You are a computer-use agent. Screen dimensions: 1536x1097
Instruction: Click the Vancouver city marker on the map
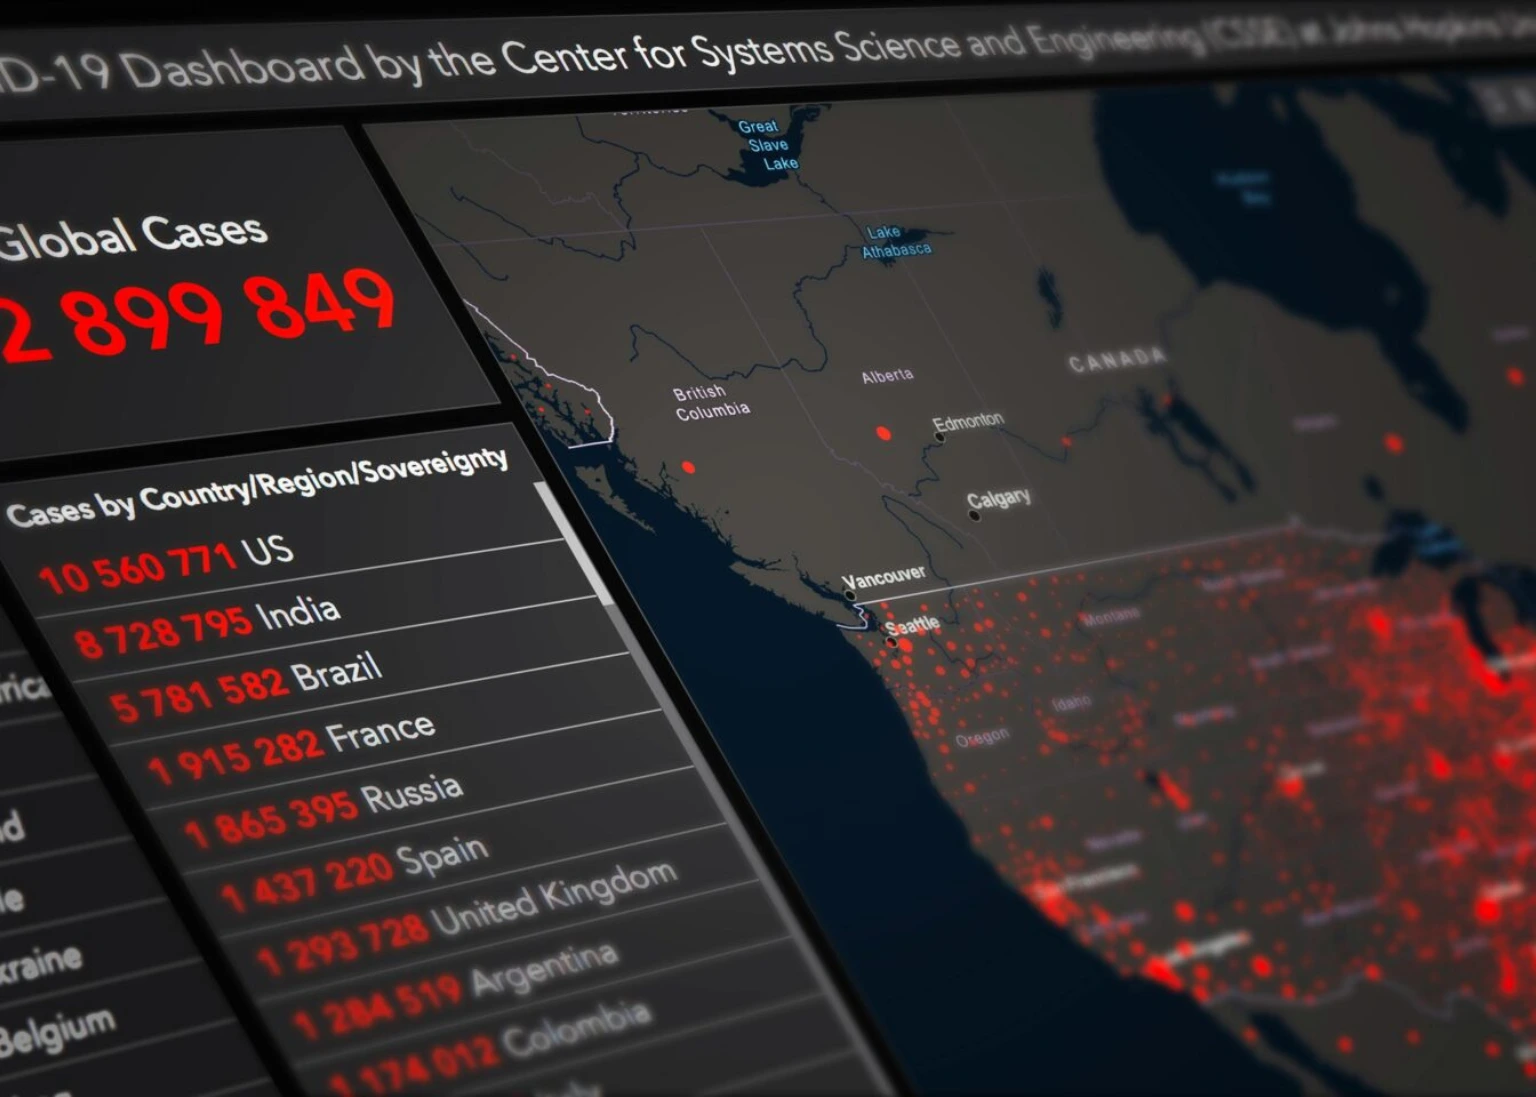click(x=849, y=595)
